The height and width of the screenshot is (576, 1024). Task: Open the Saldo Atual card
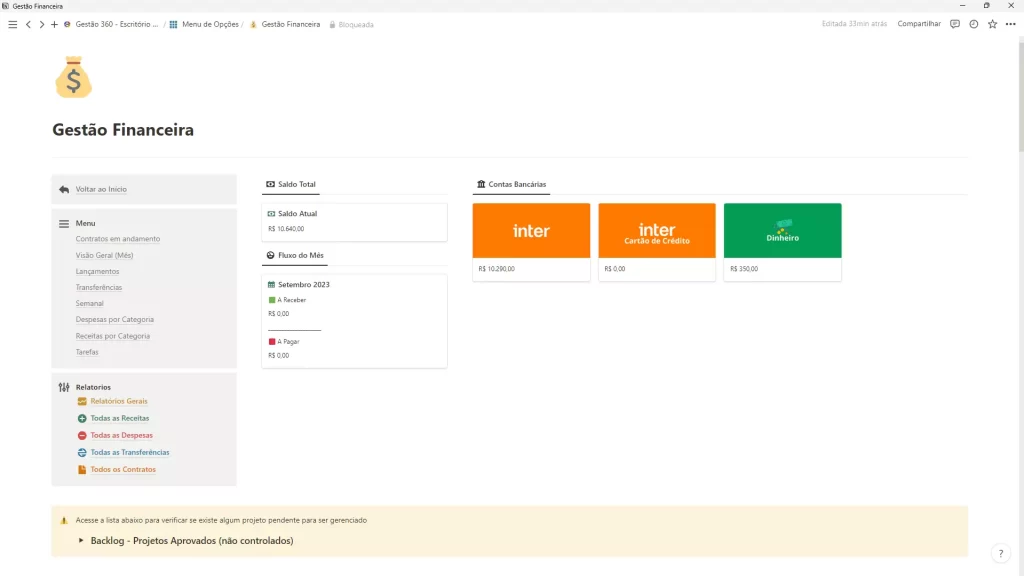[355, 222]
